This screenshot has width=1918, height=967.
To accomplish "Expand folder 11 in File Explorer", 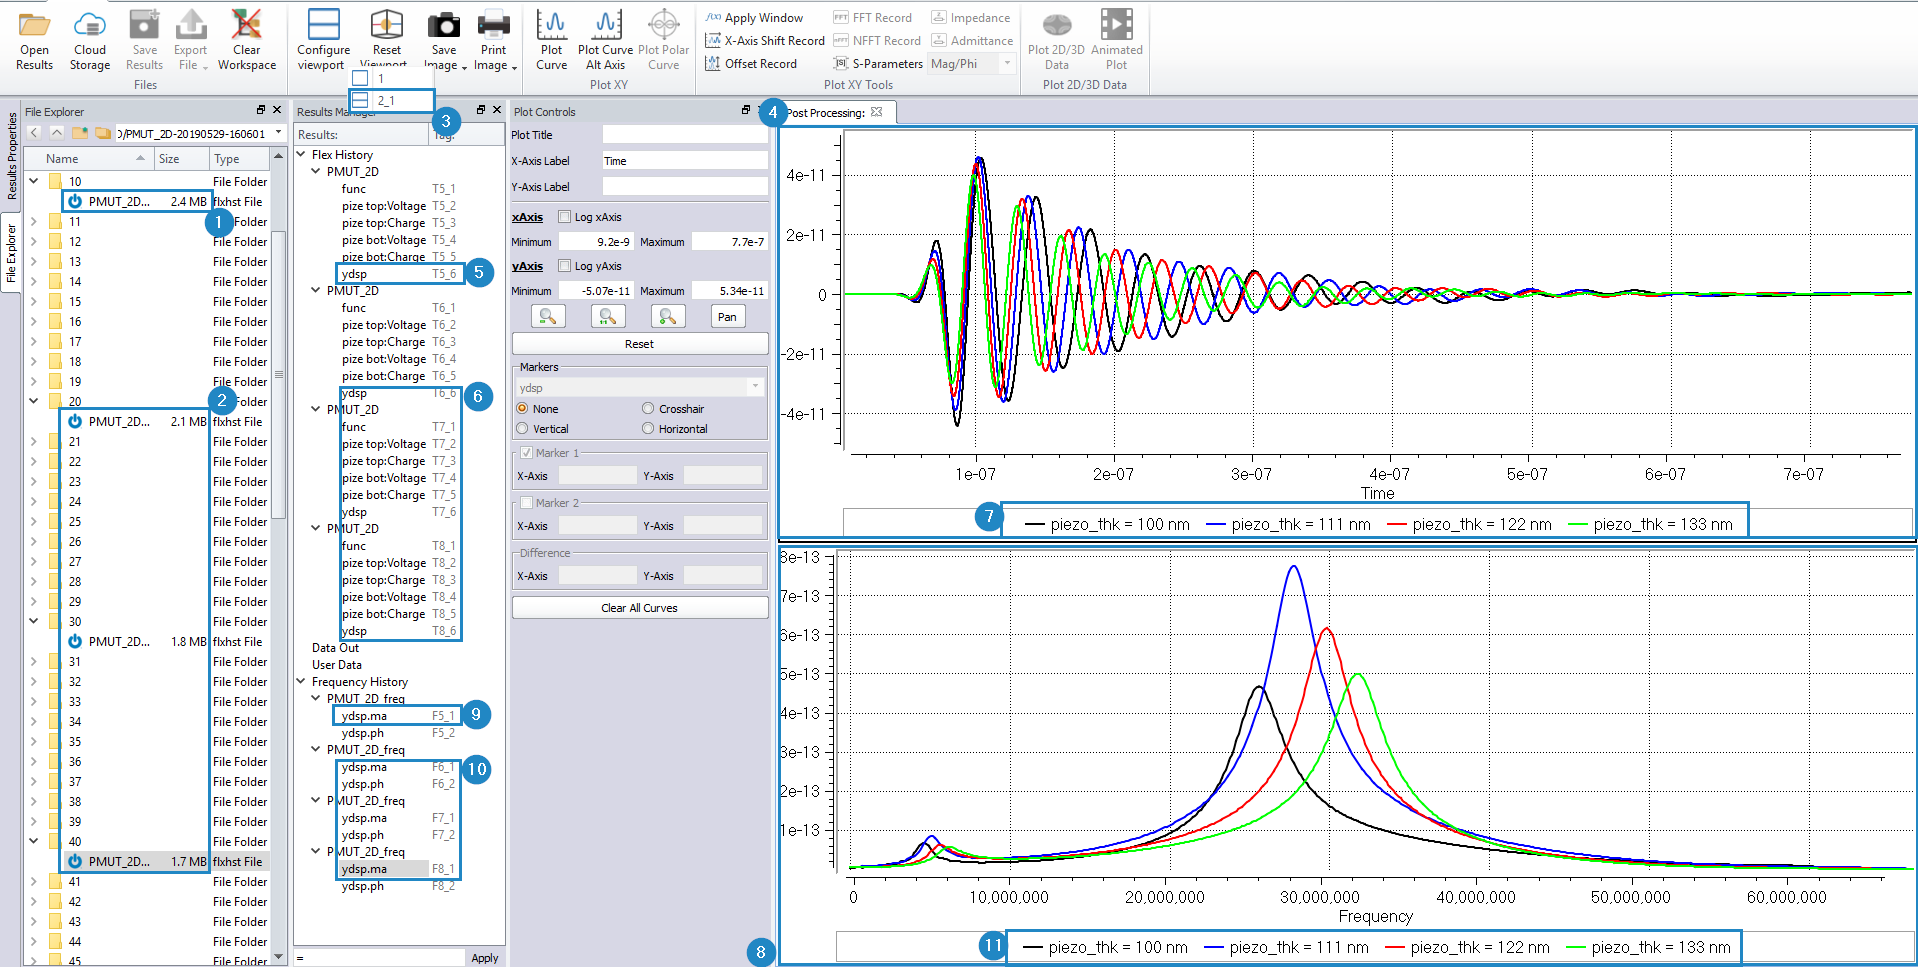I will tap(34, 221).
